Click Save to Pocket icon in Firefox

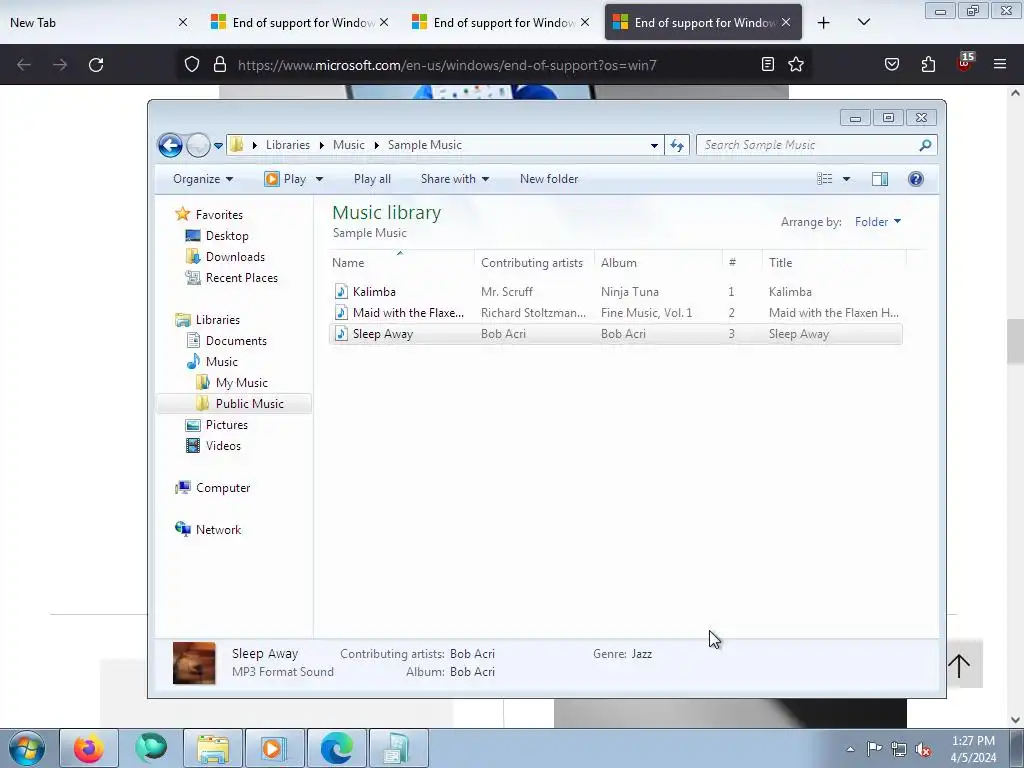click(891, 64)
